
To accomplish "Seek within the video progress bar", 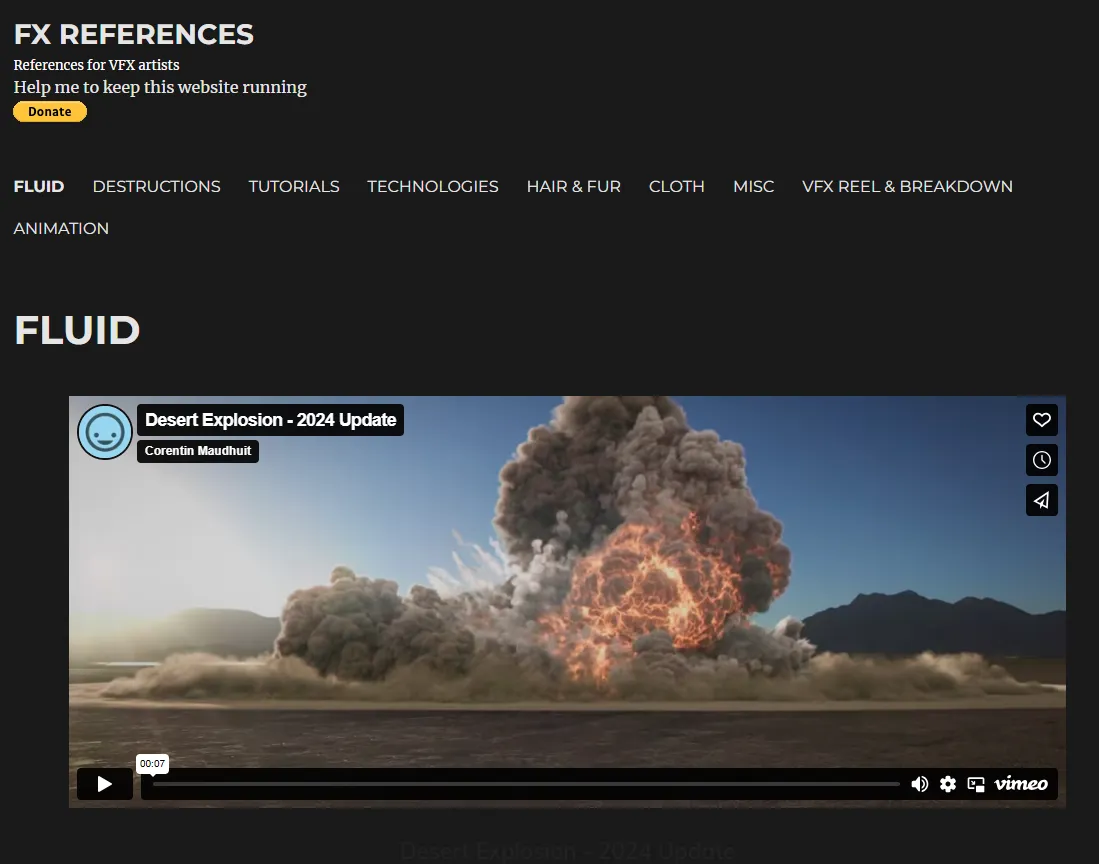I will pyautogui.click(x=525, y=784).
